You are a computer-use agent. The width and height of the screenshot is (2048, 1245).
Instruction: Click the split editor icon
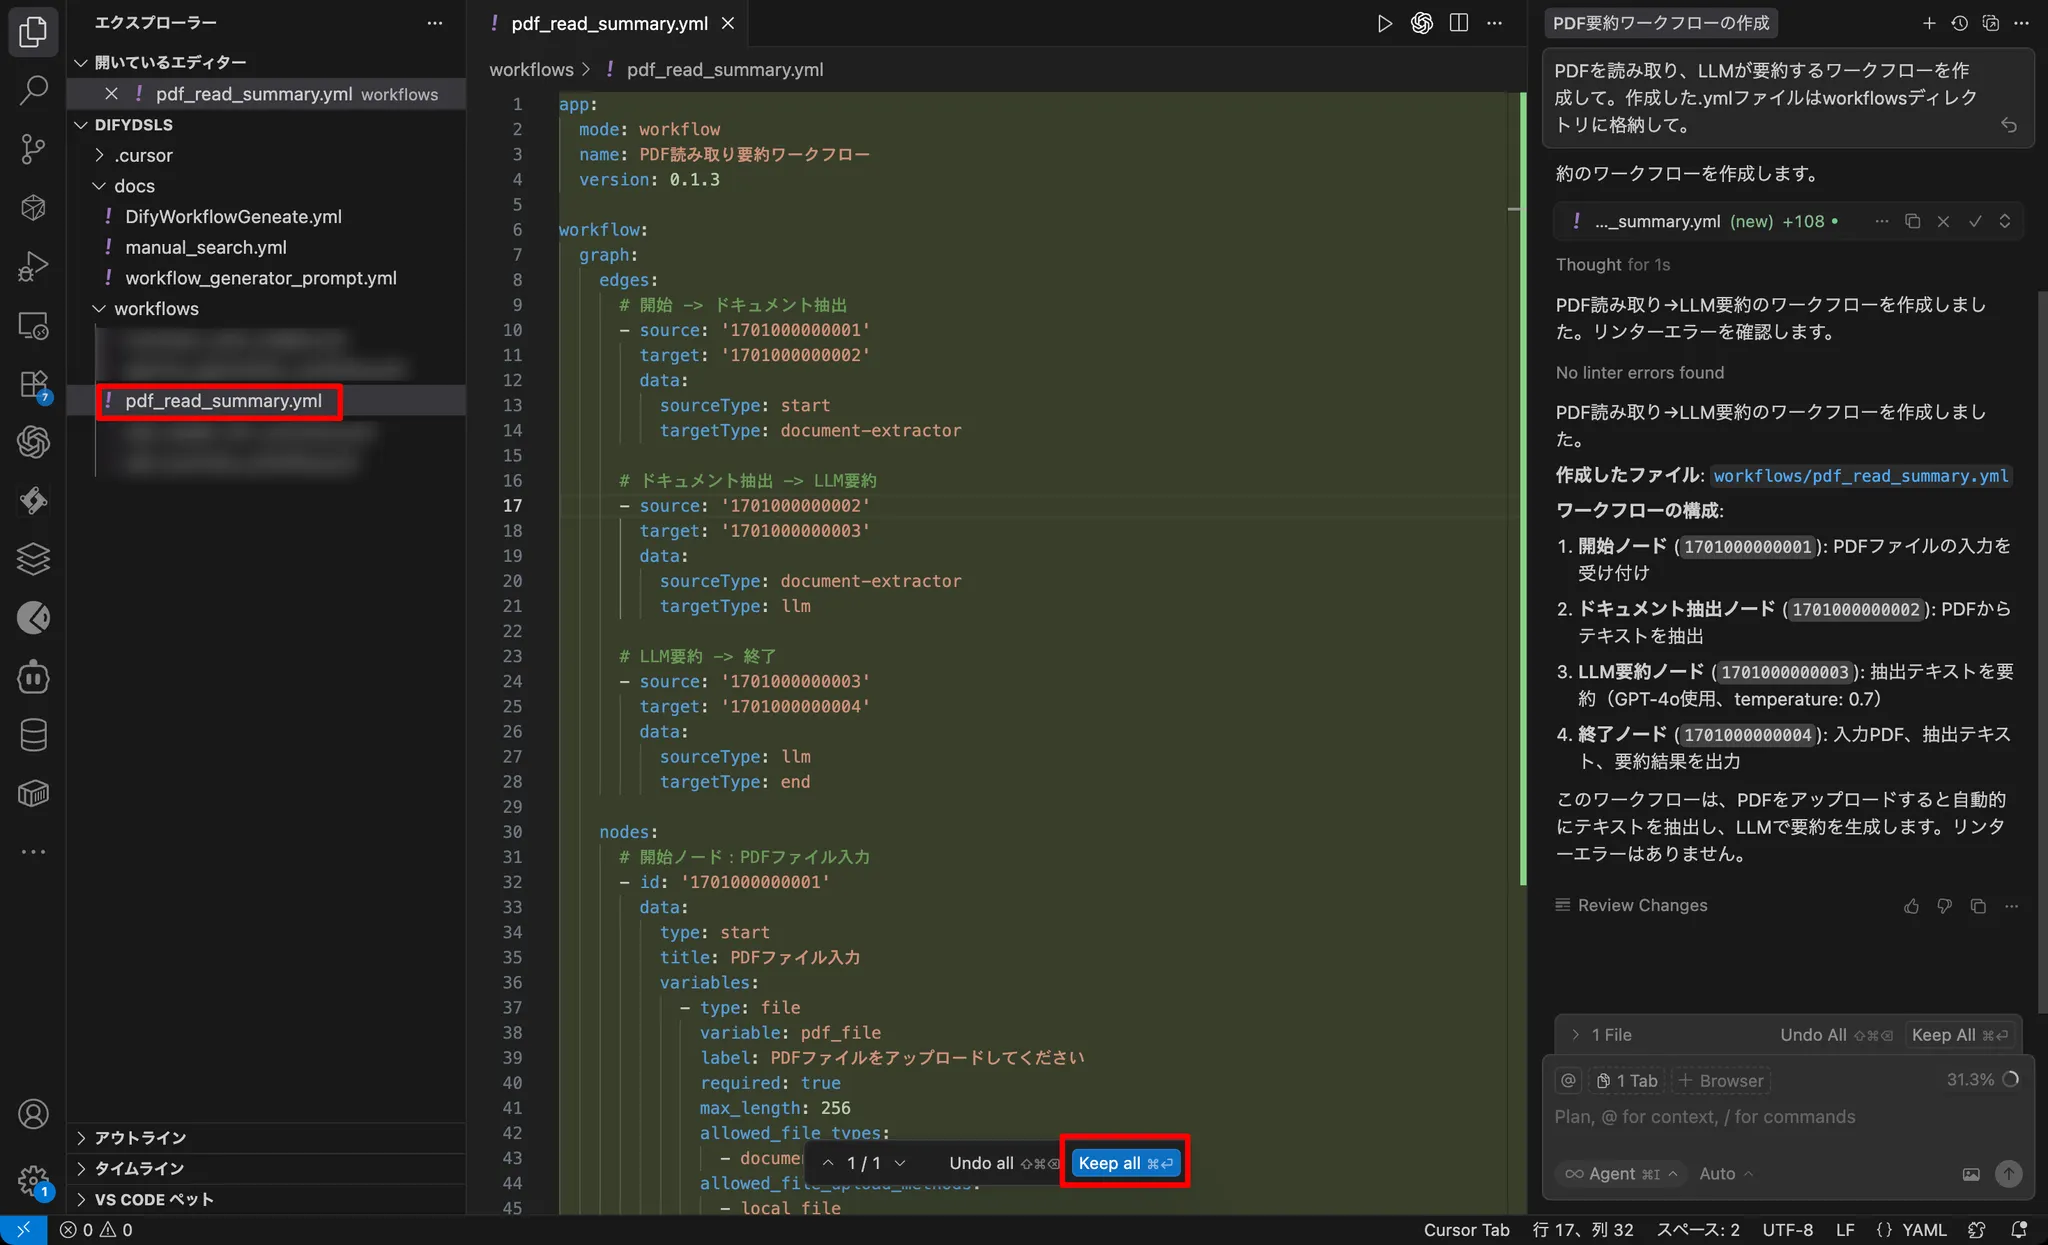pos(1459,23)
